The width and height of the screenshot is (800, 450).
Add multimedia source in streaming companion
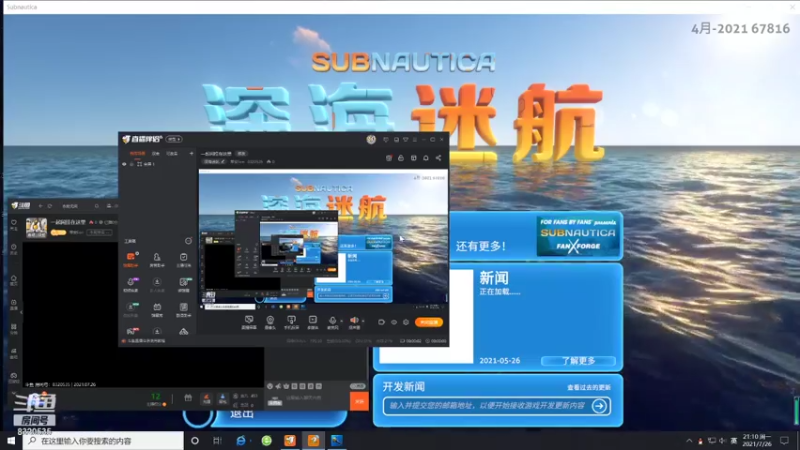click(313, 320)
